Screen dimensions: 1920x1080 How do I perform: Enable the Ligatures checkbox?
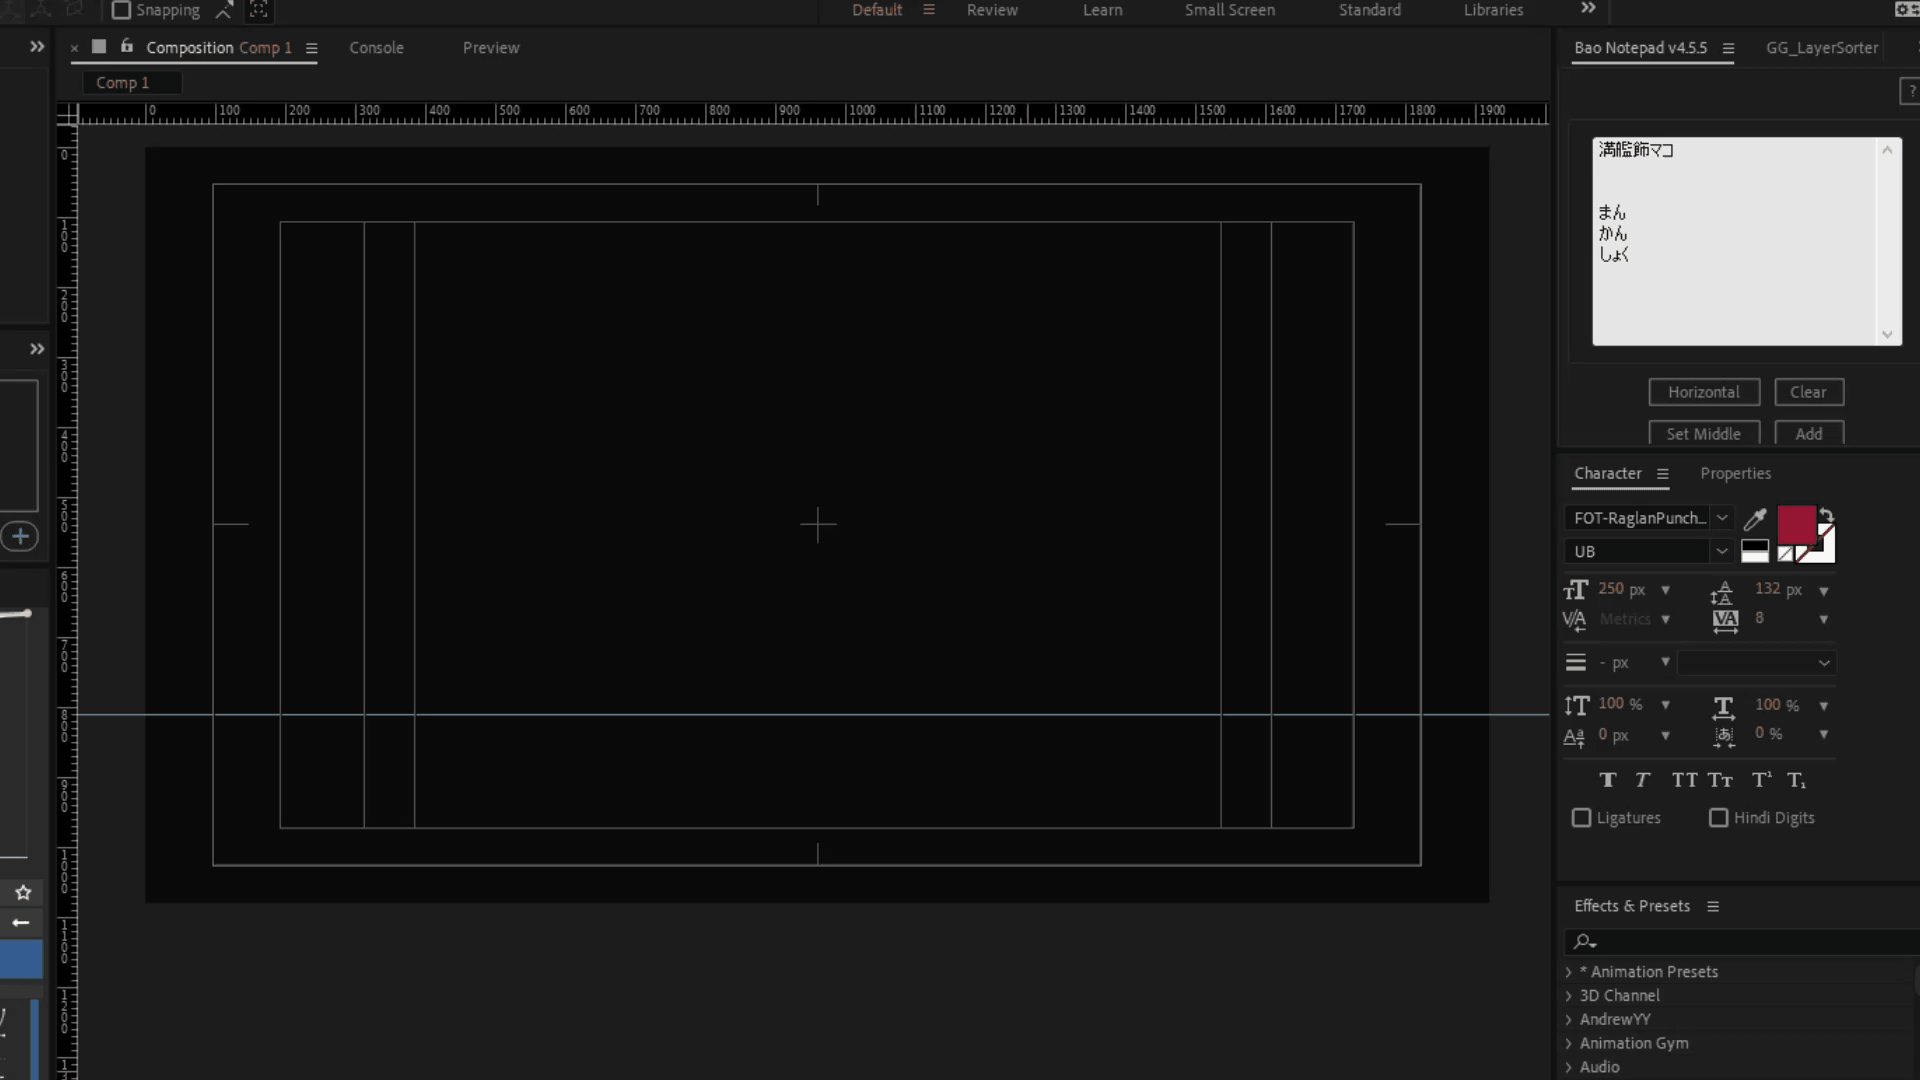click(x=1581, y=818)
